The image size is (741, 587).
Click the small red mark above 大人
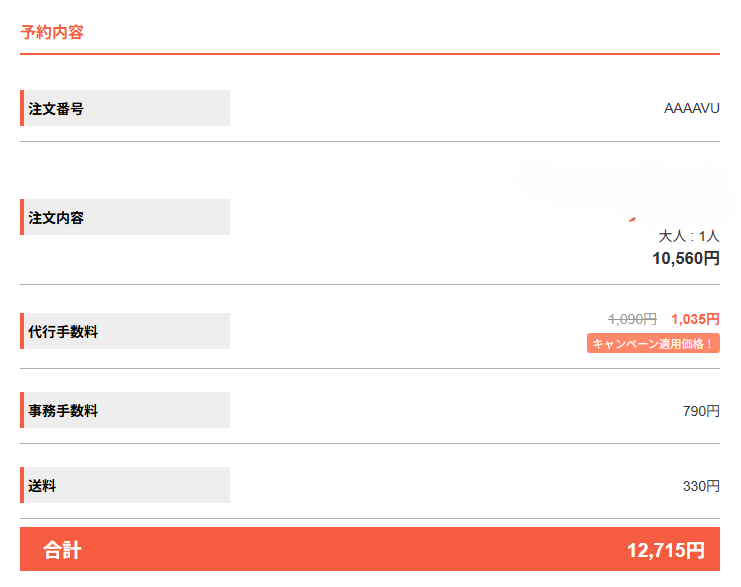pyautogui.click(x=632, y=219)
